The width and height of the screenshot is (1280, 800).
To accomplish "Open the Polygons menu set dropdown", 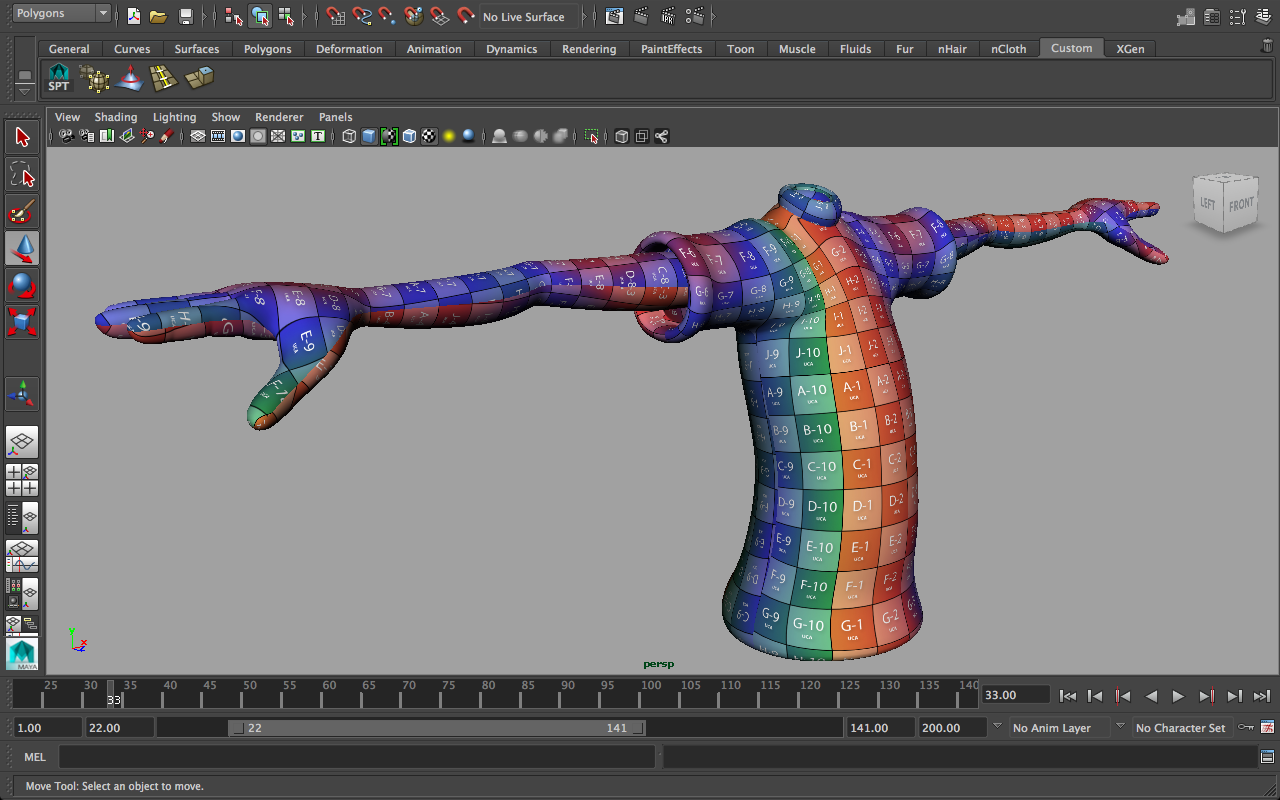I will (60, 13).
